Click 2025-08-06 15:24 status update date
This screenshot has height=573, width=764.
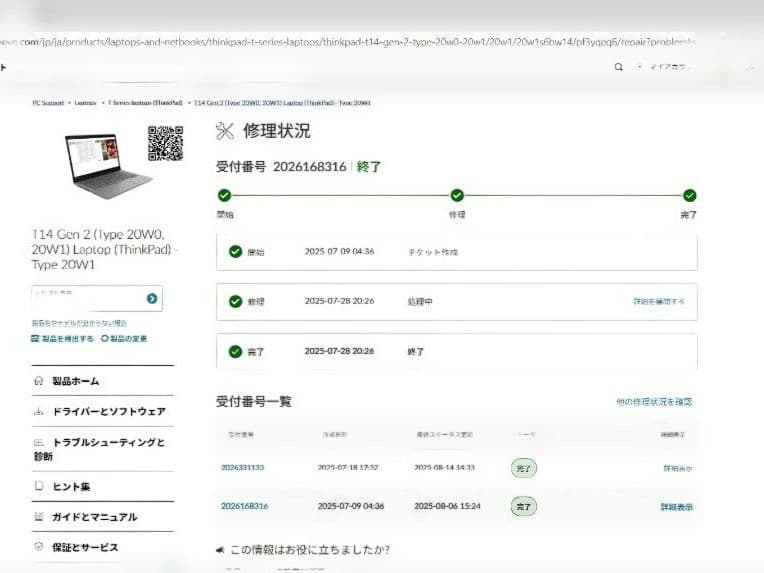(x=447, y=506)
